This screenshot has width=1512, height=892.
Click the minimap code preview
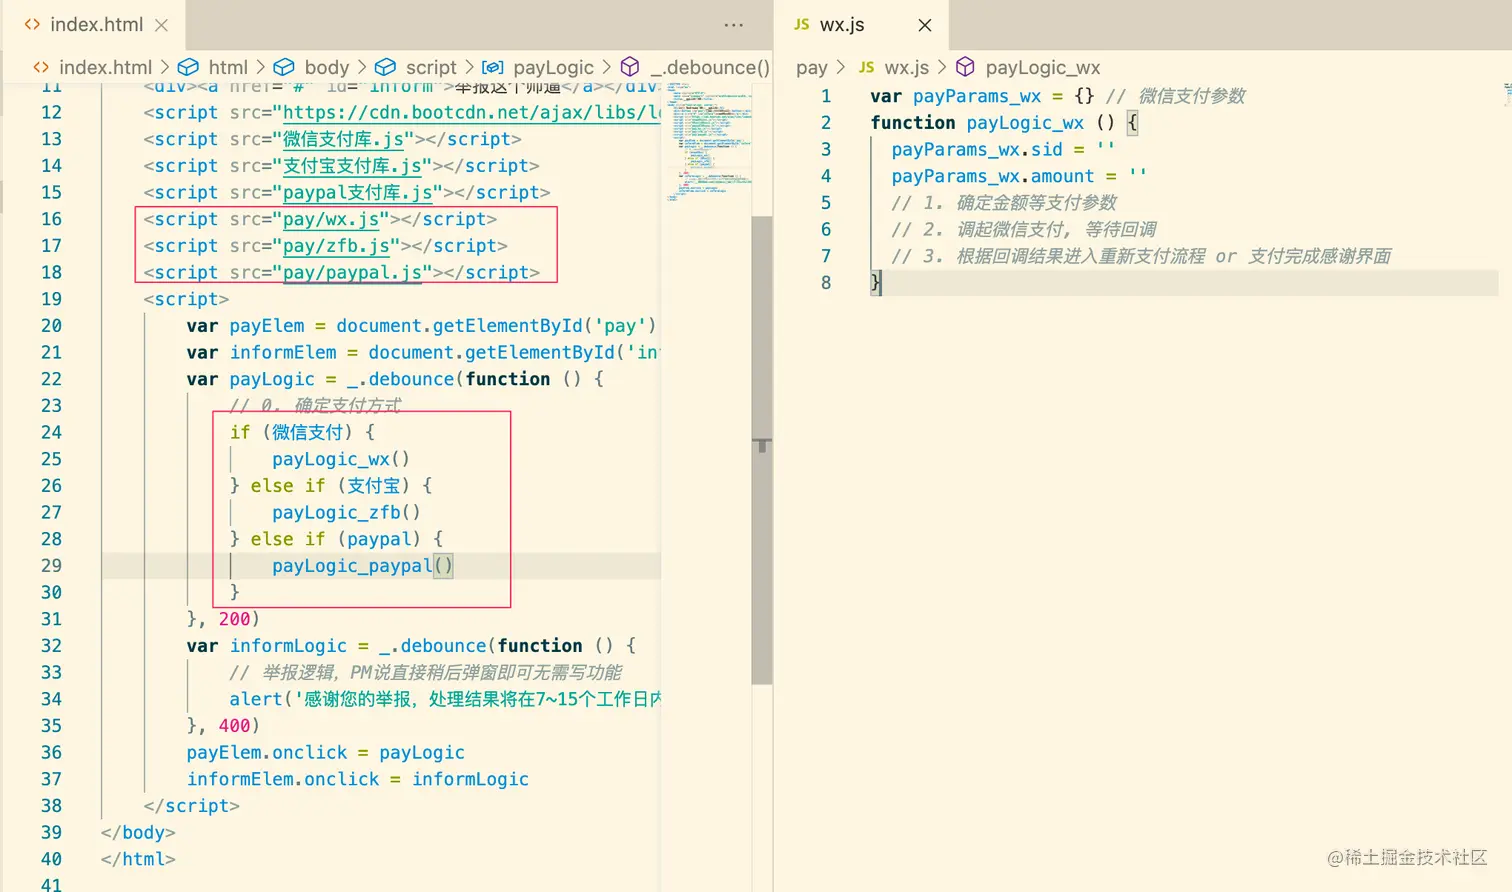[710, 140]
